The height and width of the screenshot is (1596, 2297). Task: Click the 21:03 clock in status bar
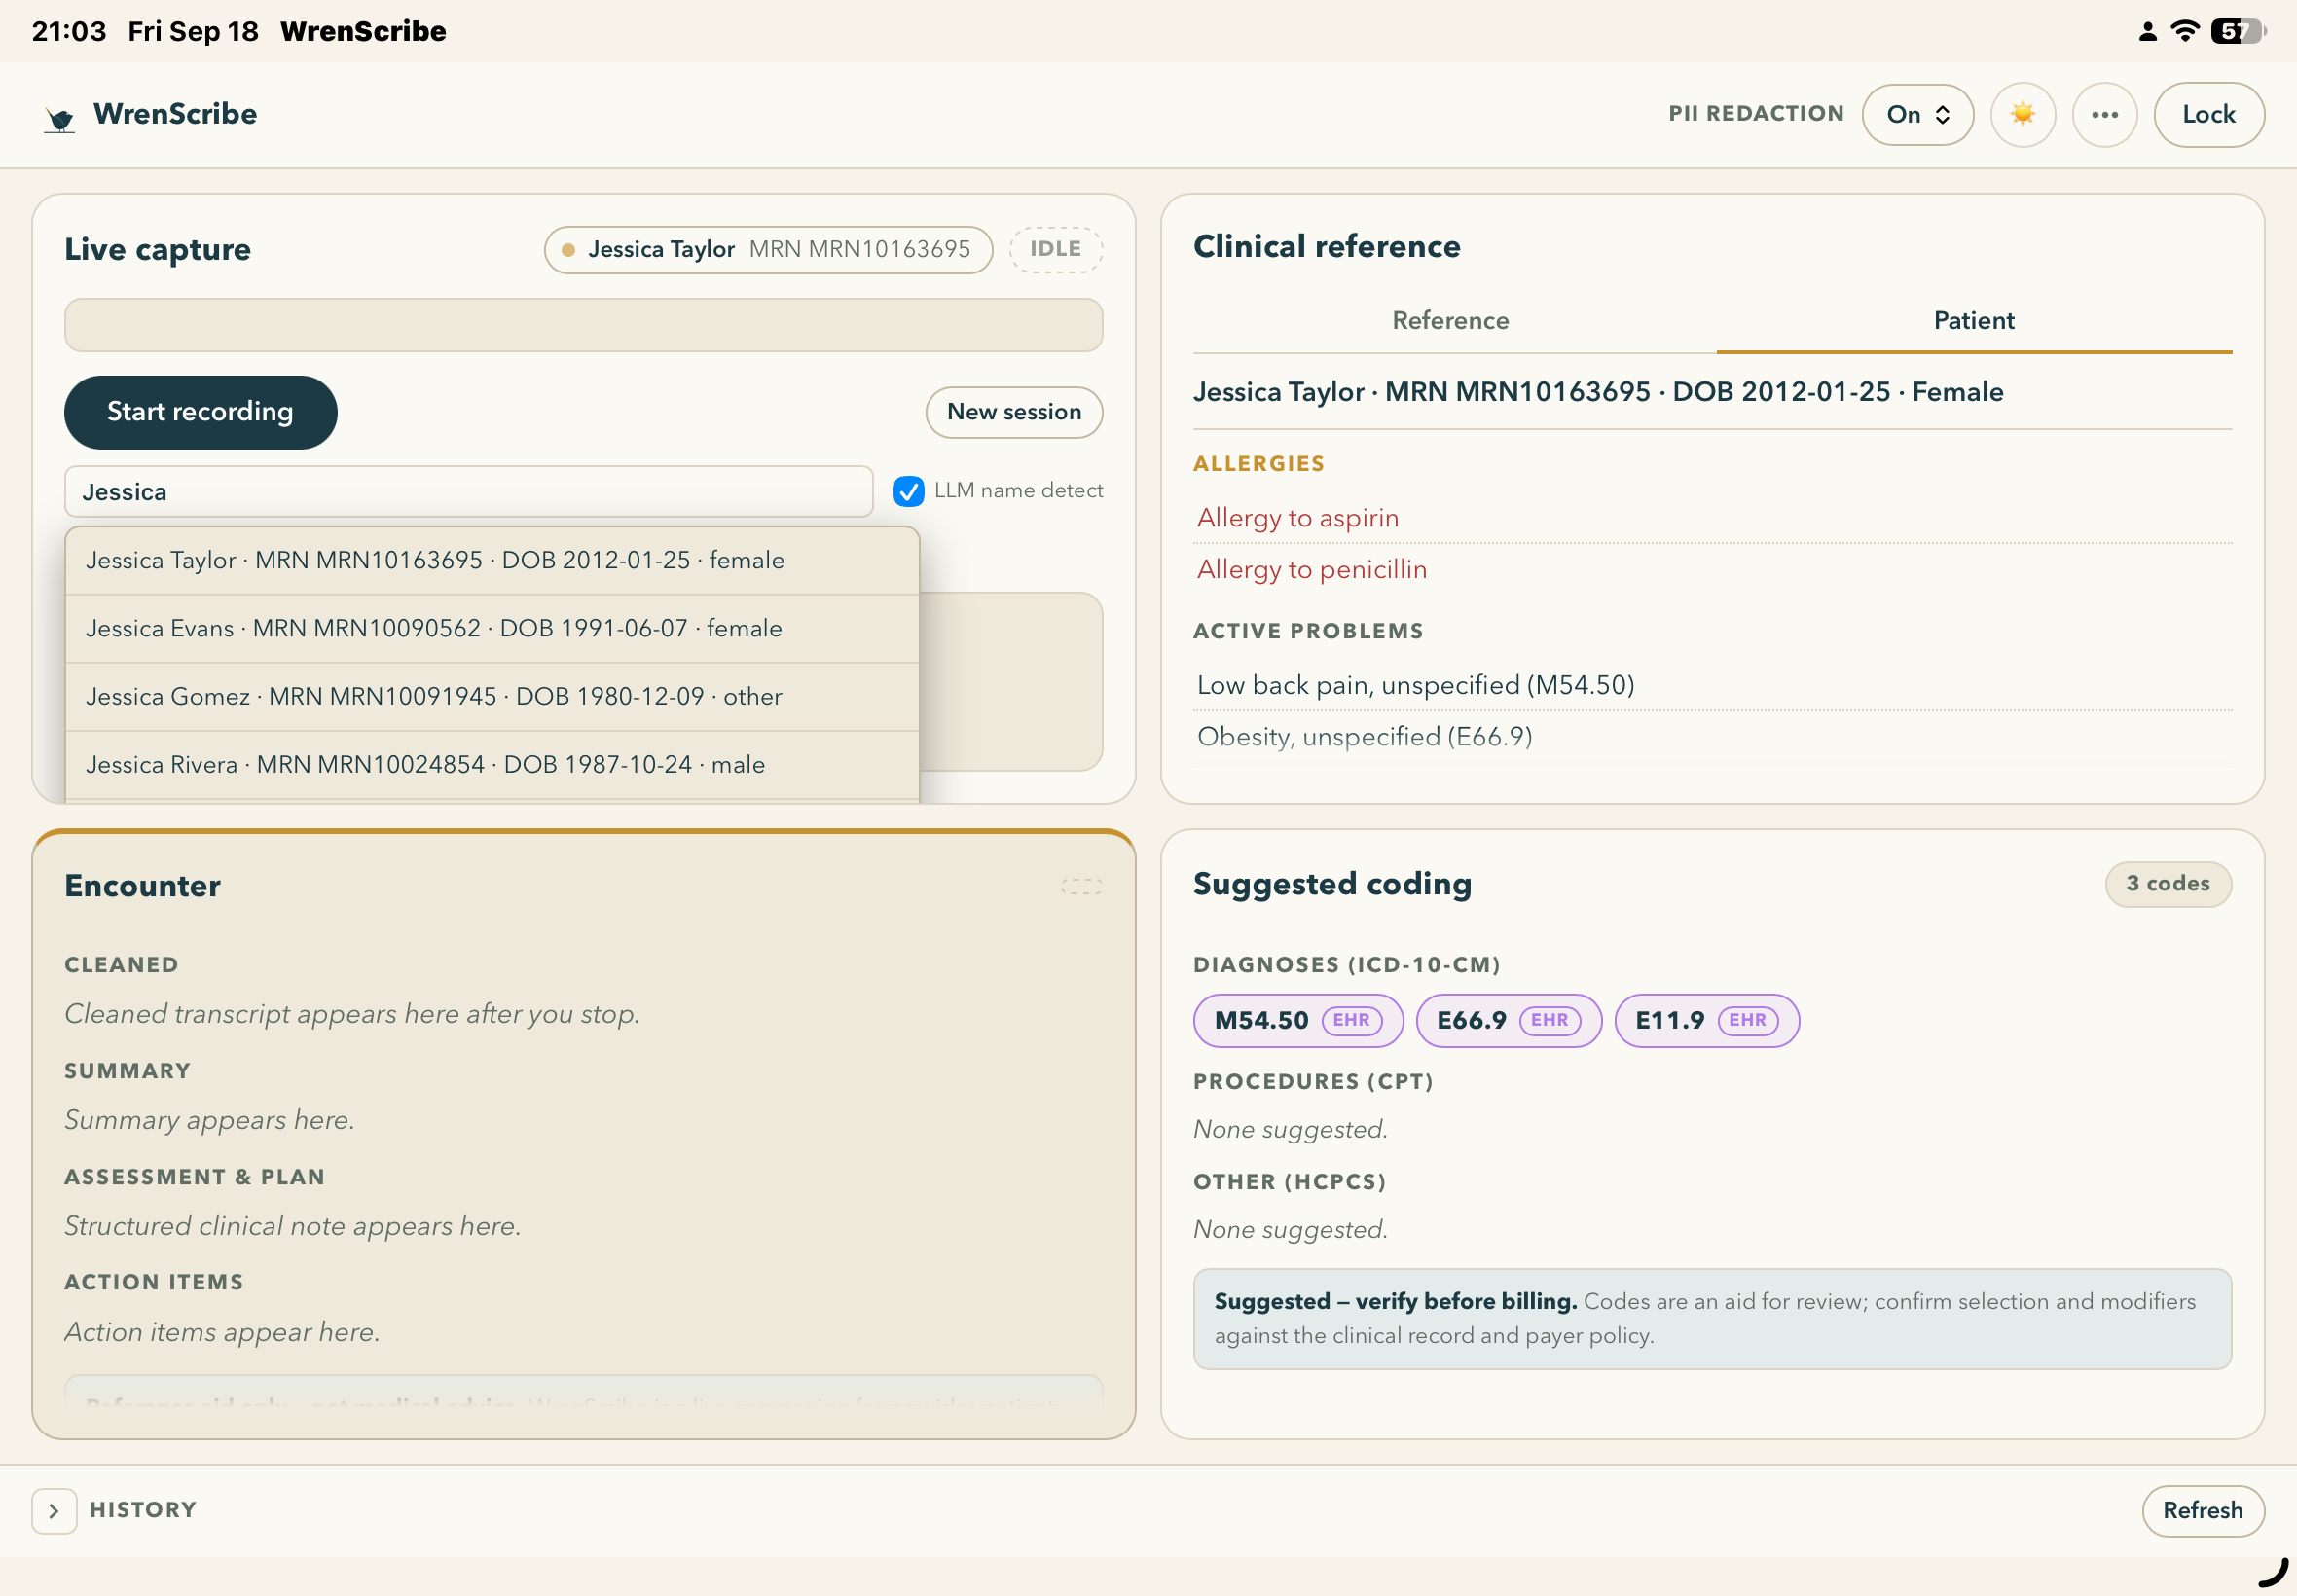(69, 31)
